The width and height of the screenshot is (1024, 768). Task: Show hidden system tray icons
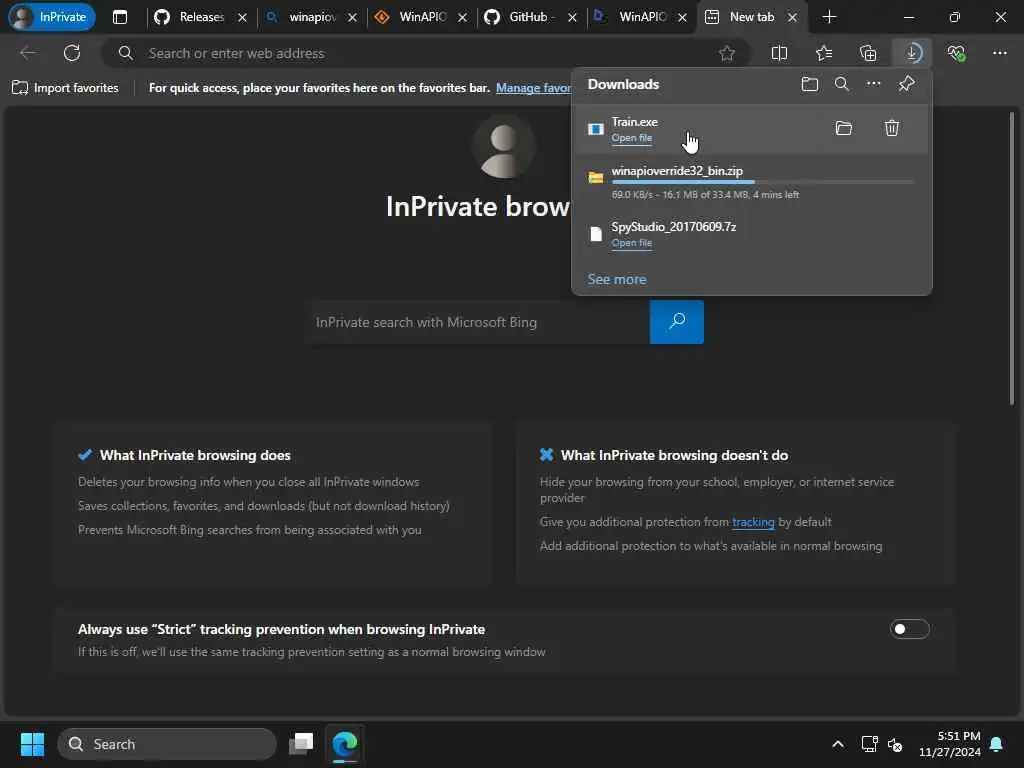pyautogui.click(x=838, y=744)
